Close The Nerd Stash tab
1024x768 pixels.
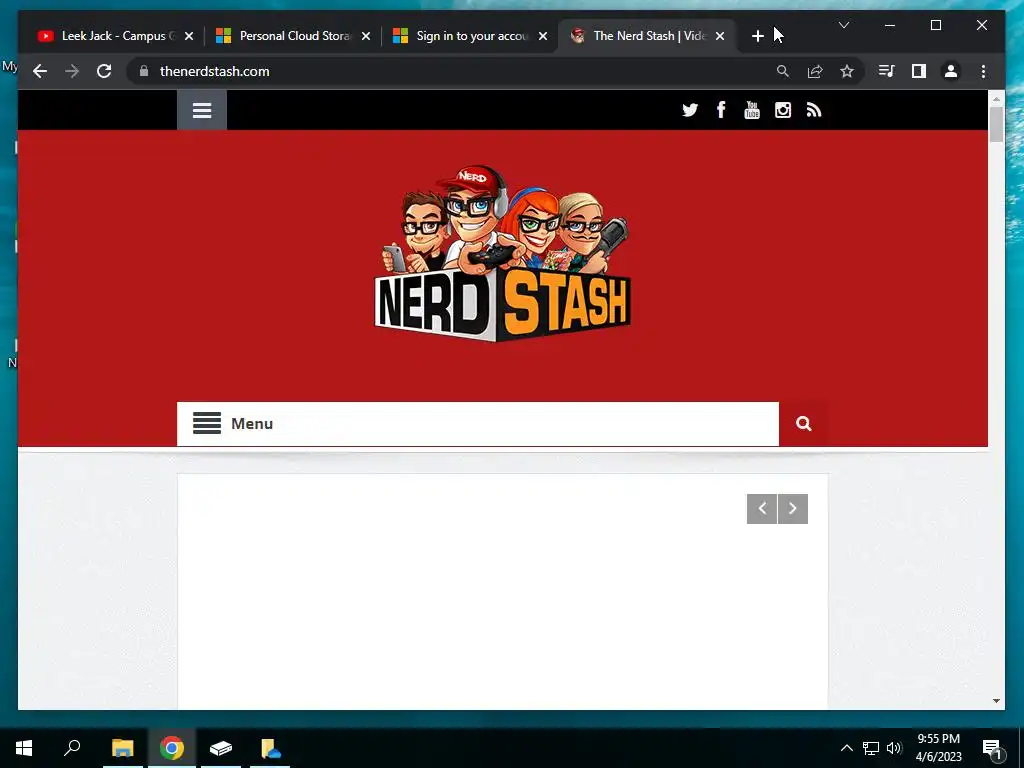pos(720,36)
